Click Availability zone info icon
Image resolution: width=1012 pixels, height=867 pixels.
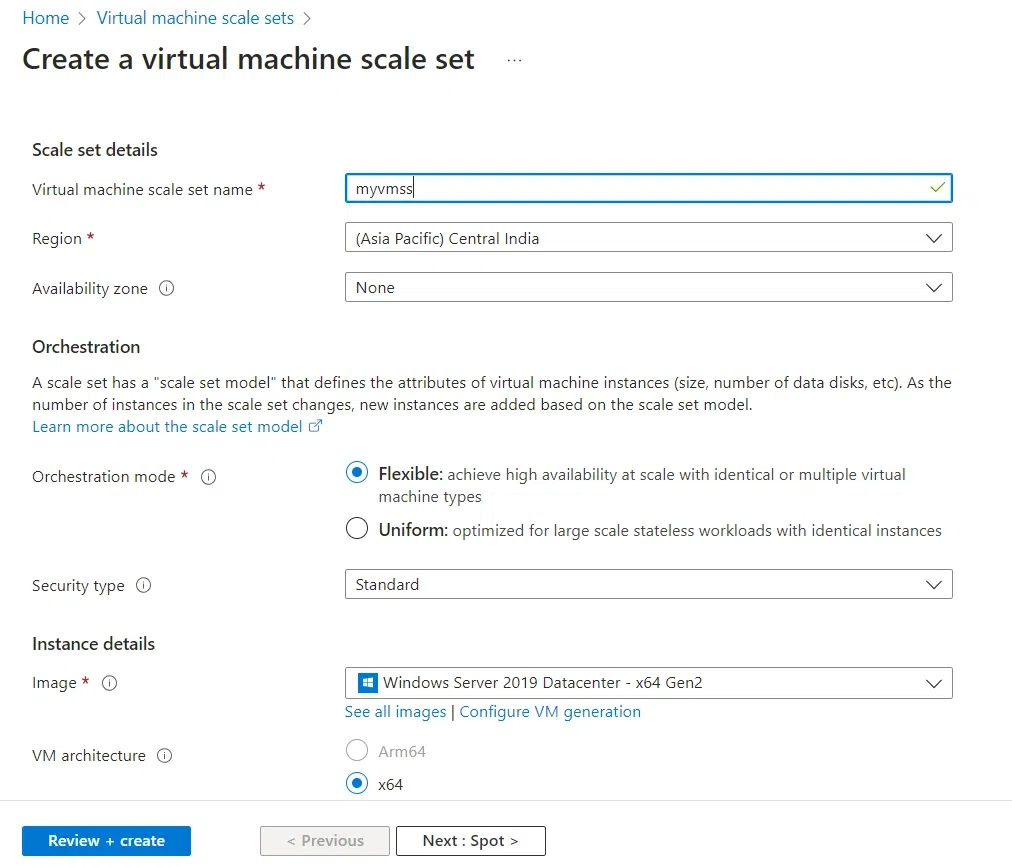pyautogui.click(x=167, y=288)
